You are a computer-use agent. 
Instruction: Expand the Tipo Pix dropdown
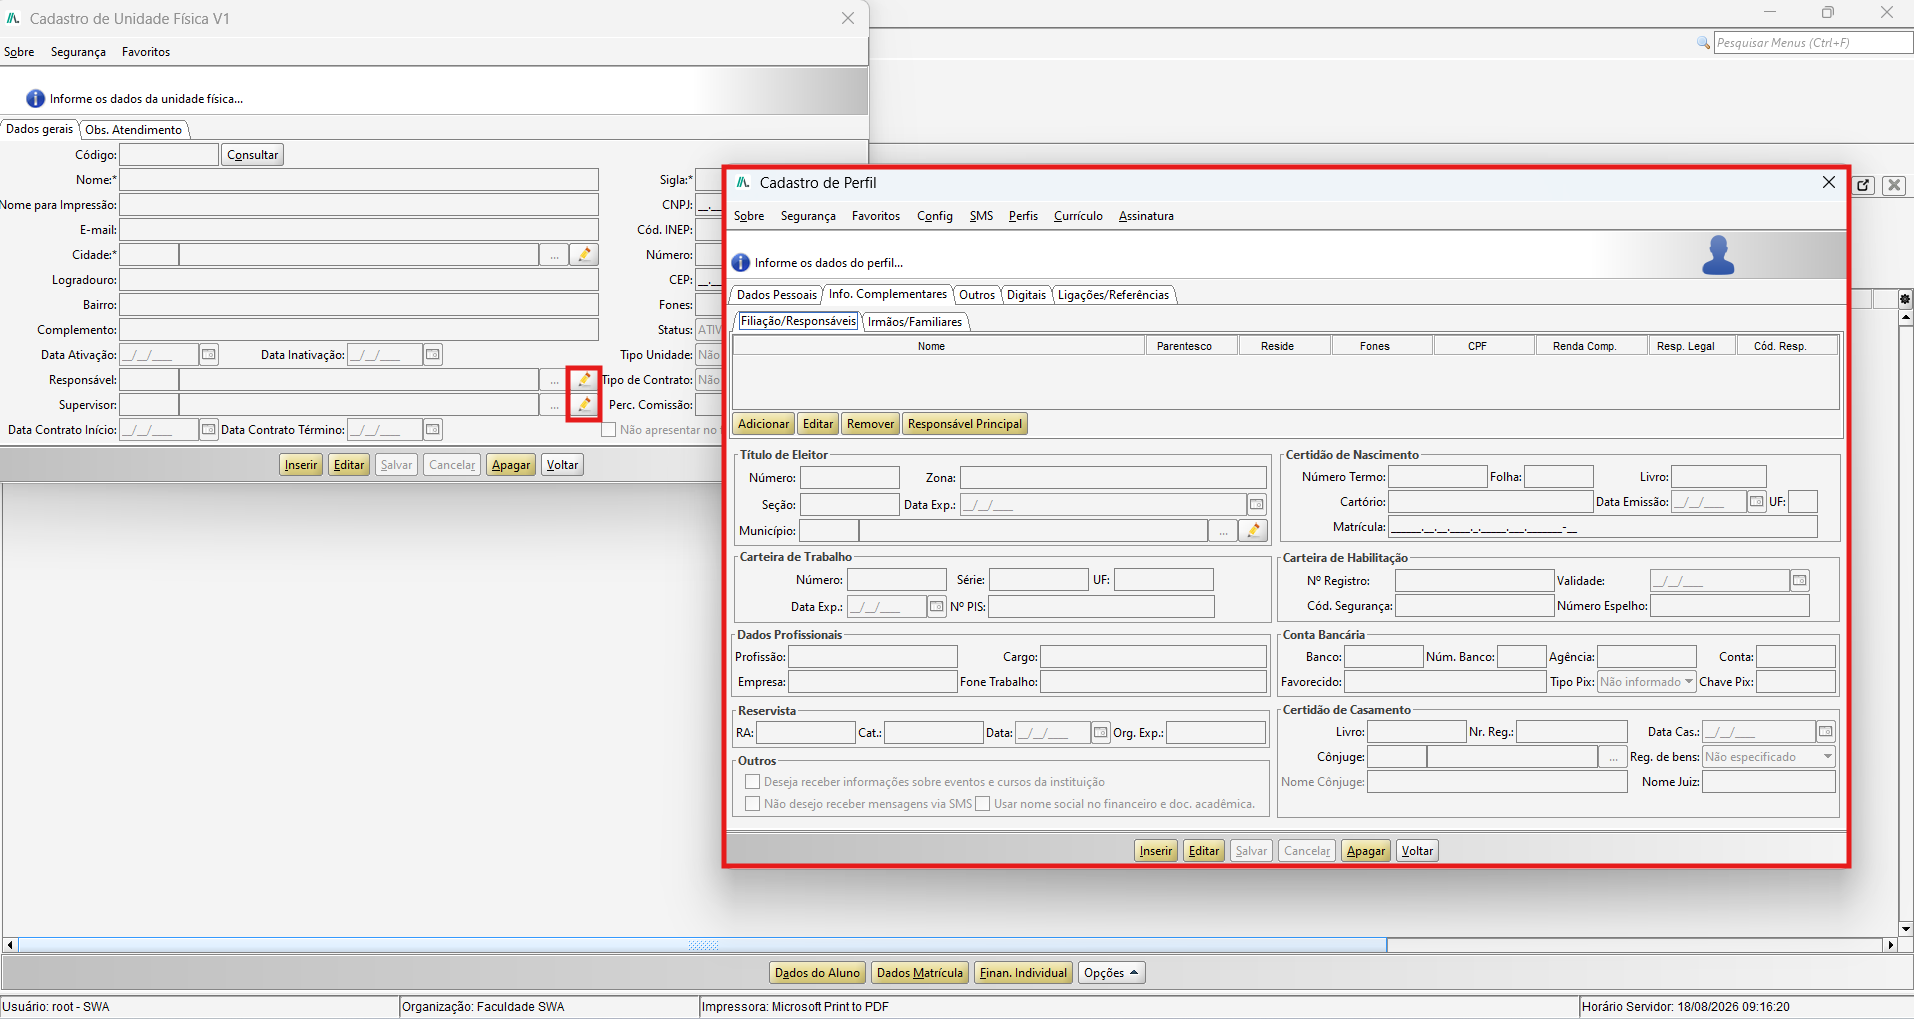(1689, 682)
